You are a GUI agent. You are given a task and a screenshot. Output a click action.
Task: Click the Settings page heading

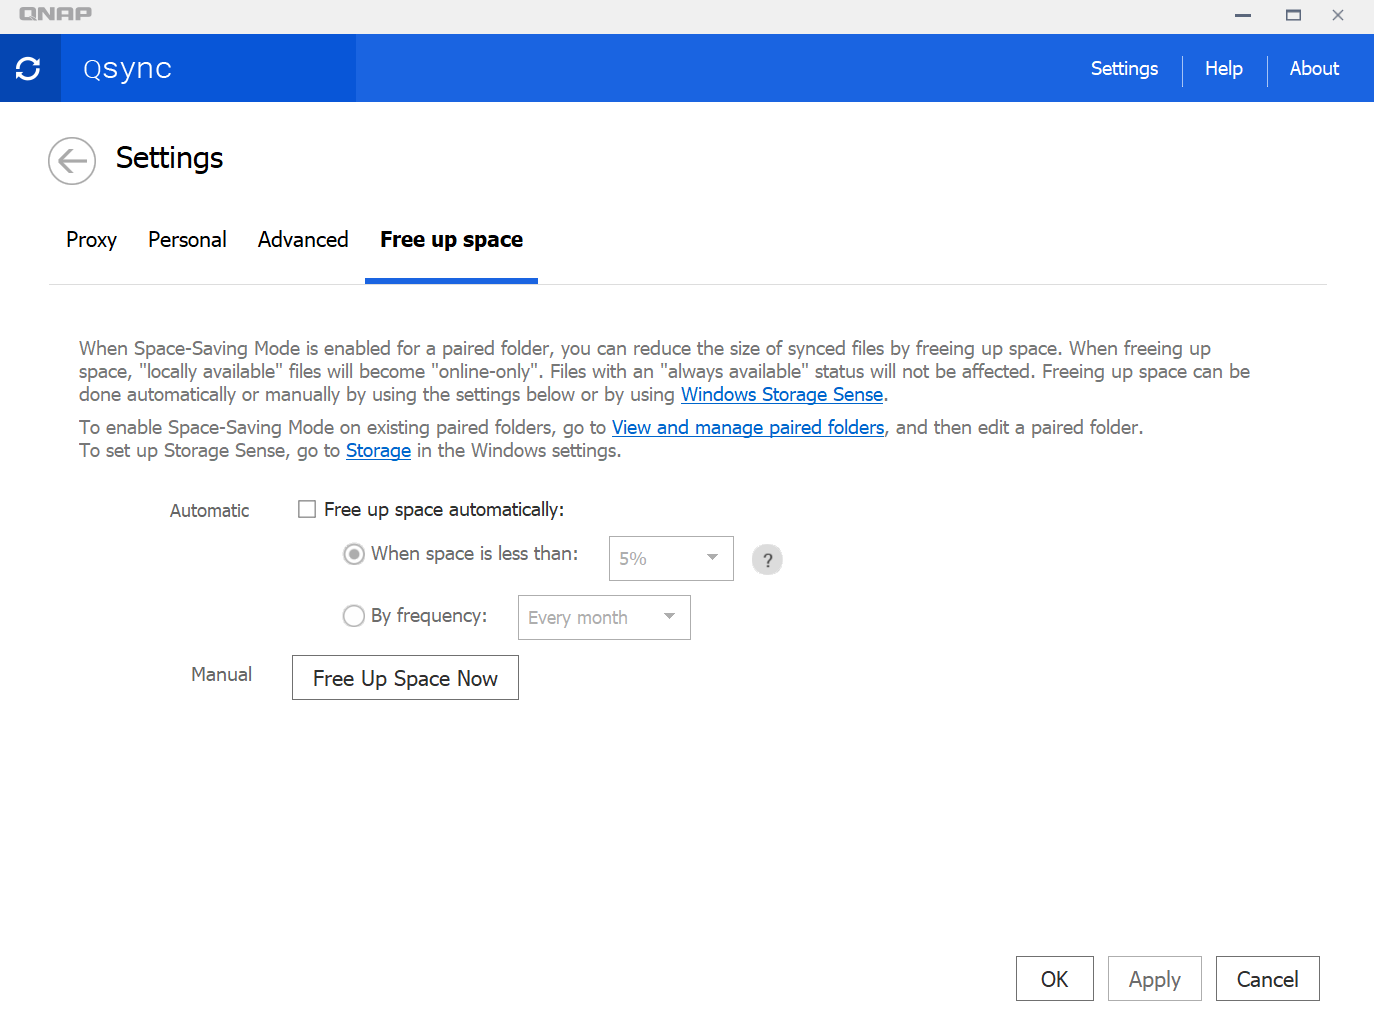tap(169, 158)
